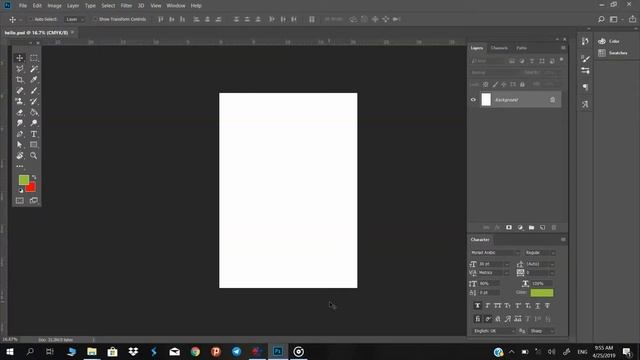This screenshot has height=360, width=640.
Task: Open the Window menu
Action: 176,6
